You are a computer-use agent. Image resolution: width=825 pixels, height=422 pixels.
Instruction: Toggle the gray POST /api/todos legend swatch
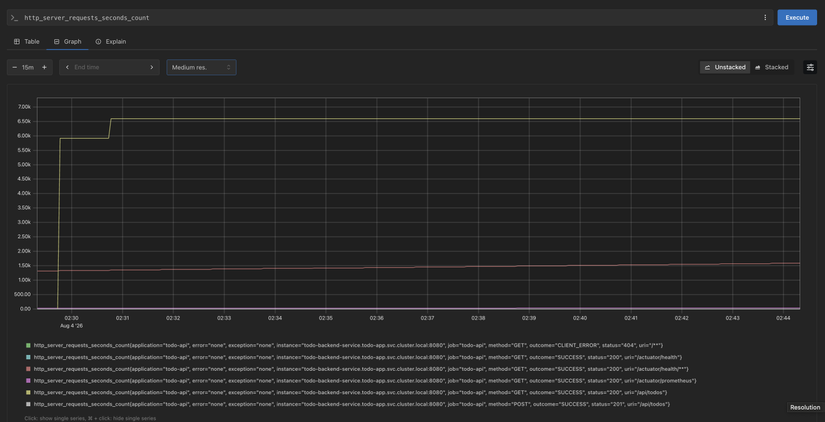28,404
